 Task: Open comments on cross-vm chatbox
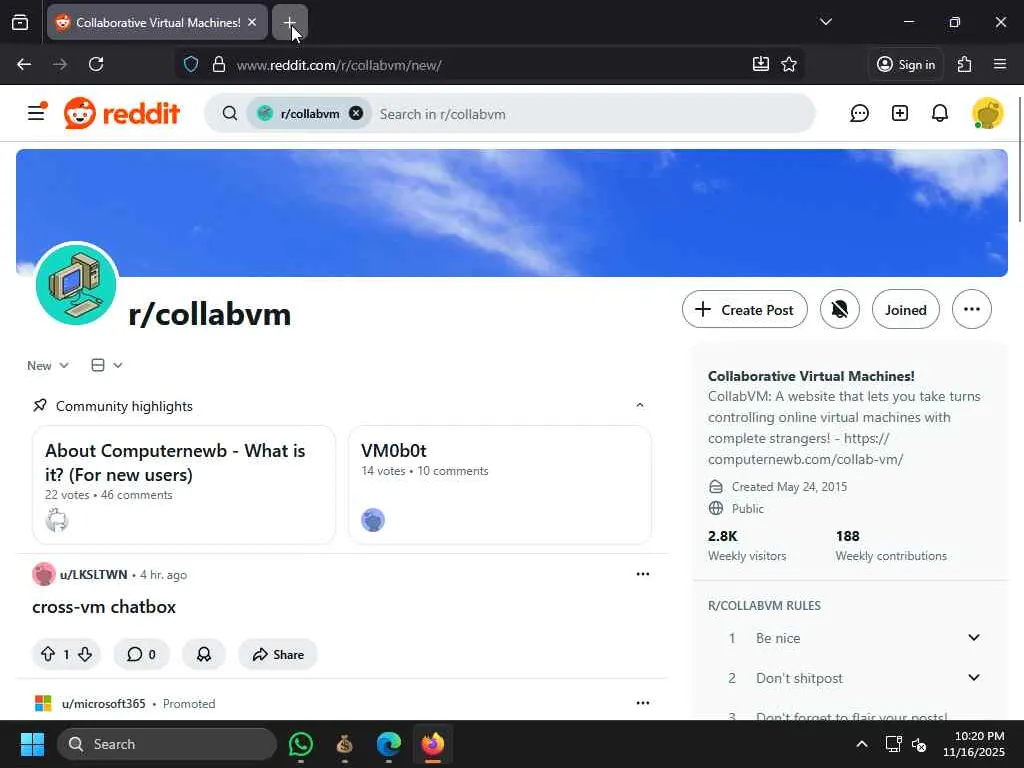click(x=141, y=654)
